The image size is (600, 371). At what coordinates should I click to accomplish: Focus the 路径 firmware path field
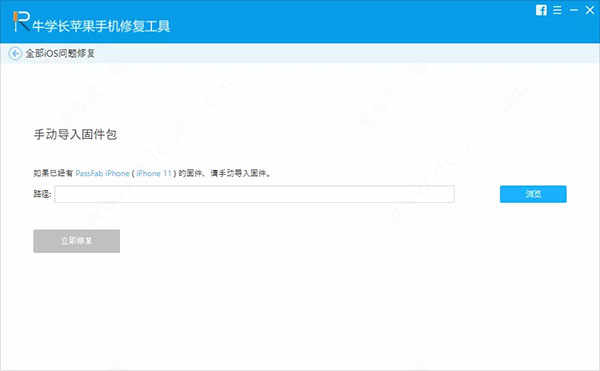click(x=255, y=194)
